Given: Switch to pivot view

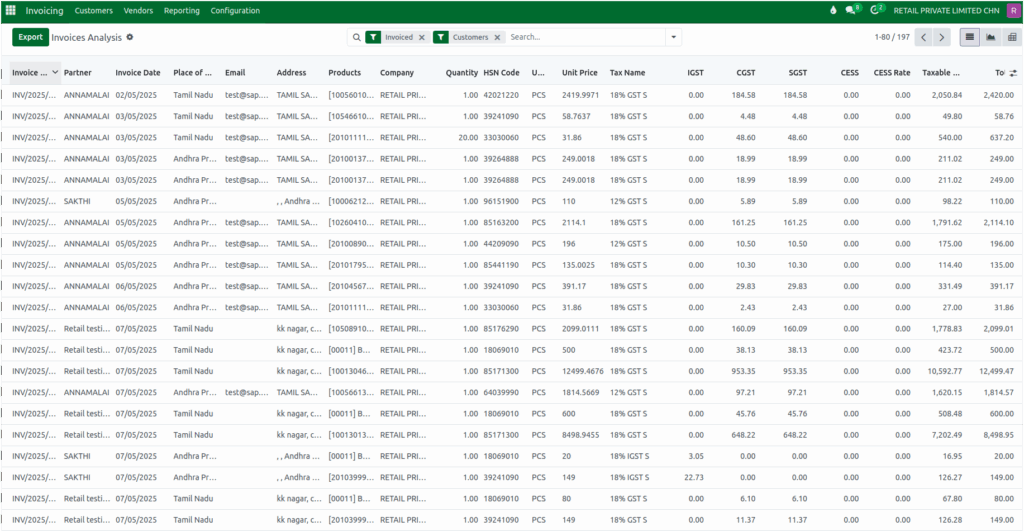Looking at the screenshot, I should 1012,37.
